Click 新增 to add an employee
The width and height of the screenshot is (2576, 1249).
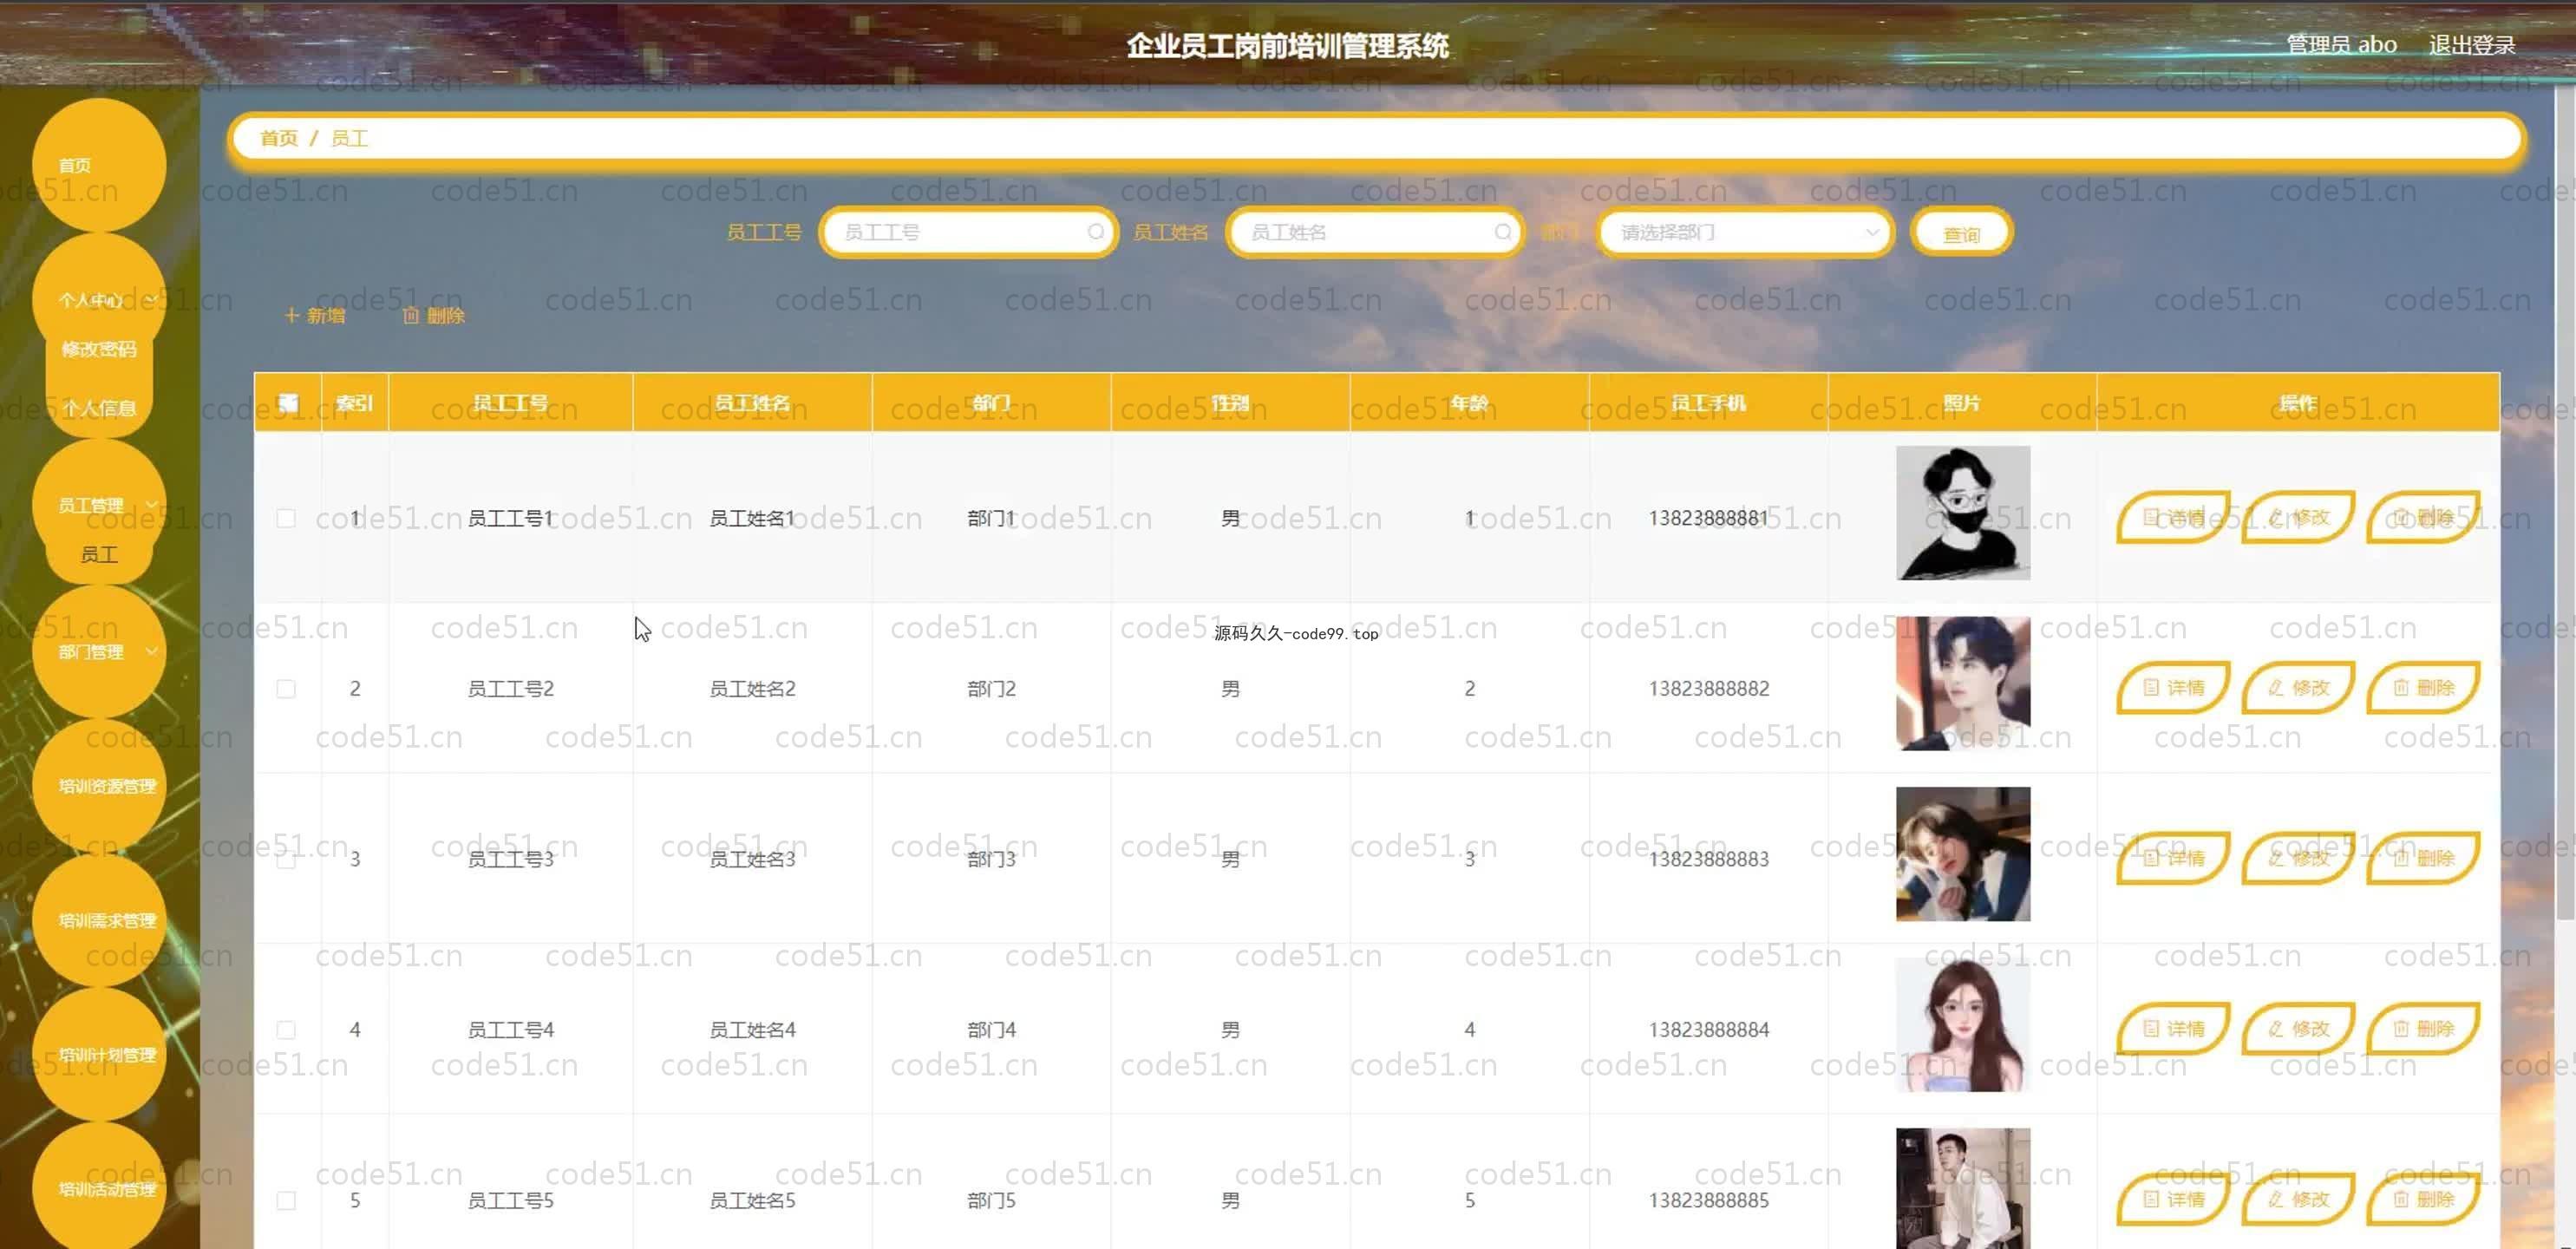point(315,315)
